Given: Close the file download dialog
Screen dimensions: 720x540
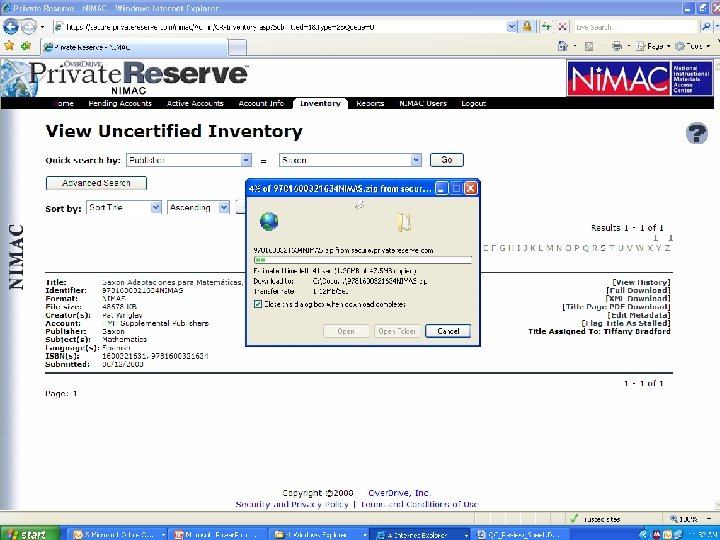Looking at the screenshot, I should 471,188.
